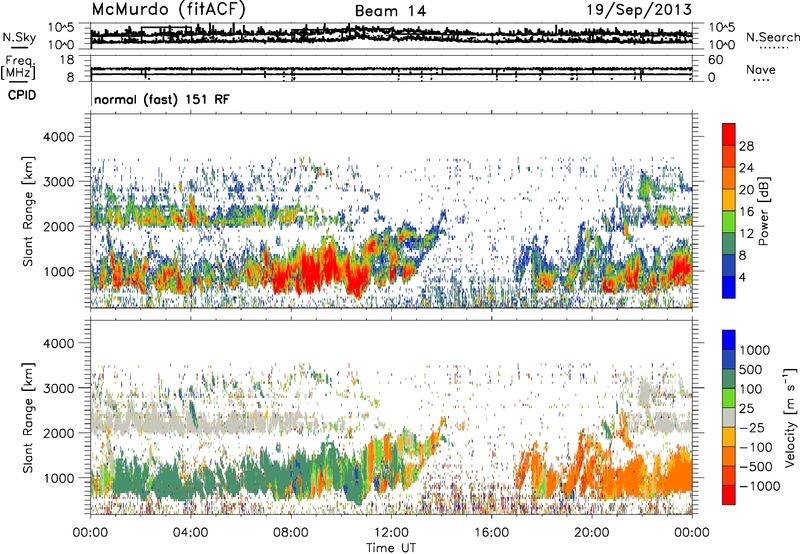The width and height of the screenshot is (800, 554).
Task: Click the left 10^5 noise axis label
Action: click(x=61, y=28)
